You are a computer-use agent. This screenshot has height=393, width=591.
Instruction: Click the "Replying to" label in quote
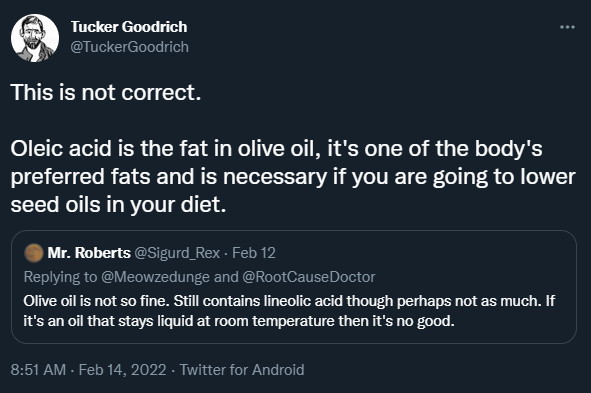tap(60, 277)
